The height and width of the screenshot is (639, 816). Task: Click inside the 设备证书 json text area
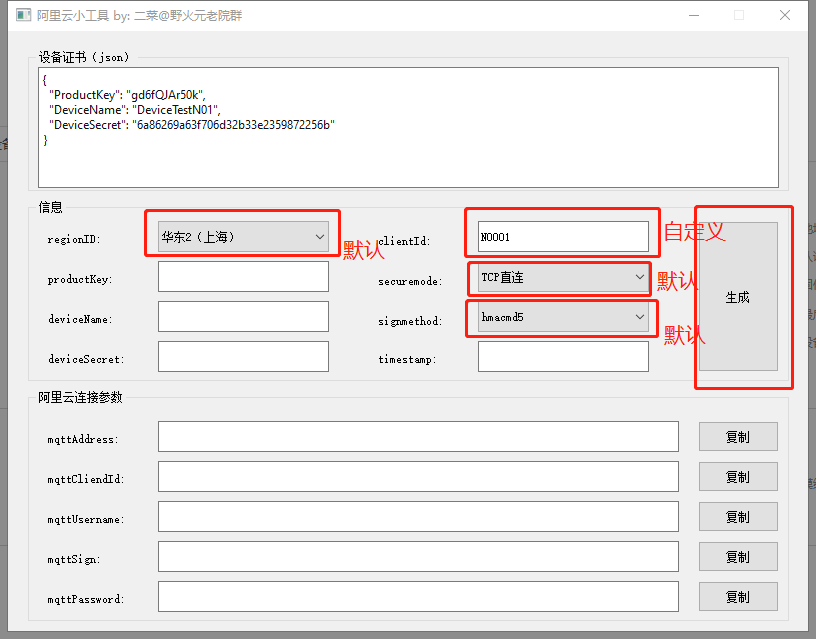tap(408, 127)
